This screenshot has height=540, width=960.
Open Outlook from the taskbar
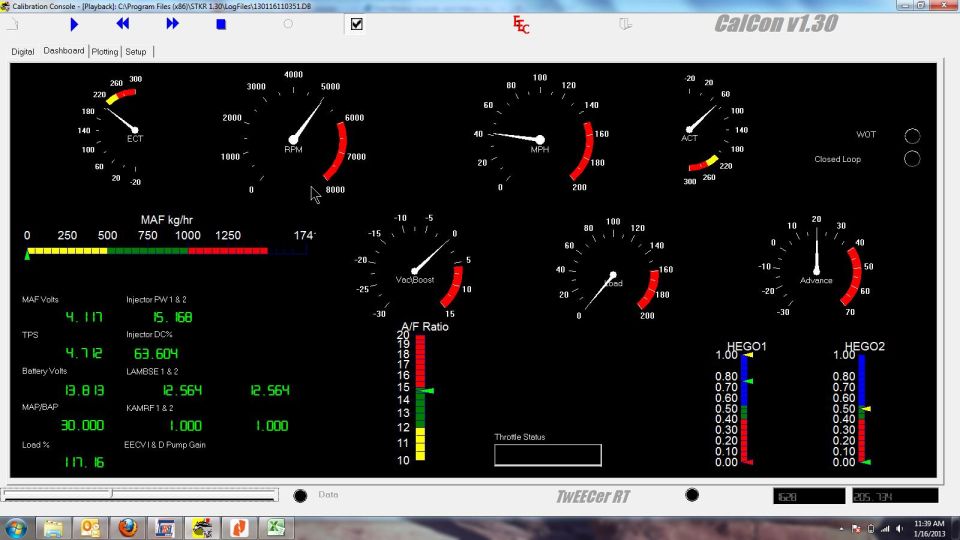tap(91, 528)
